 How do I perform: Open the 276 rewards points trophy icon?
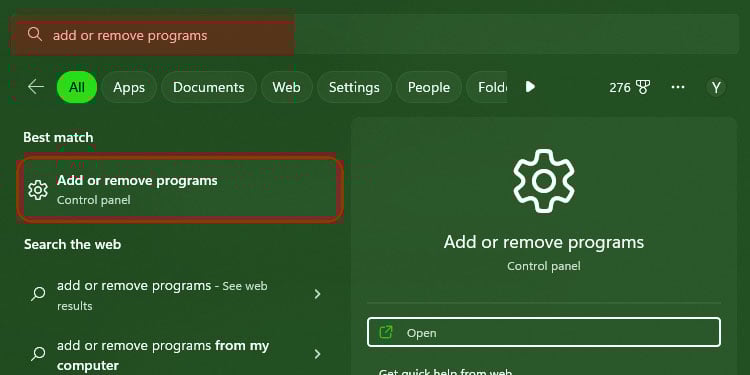point(642,87)
